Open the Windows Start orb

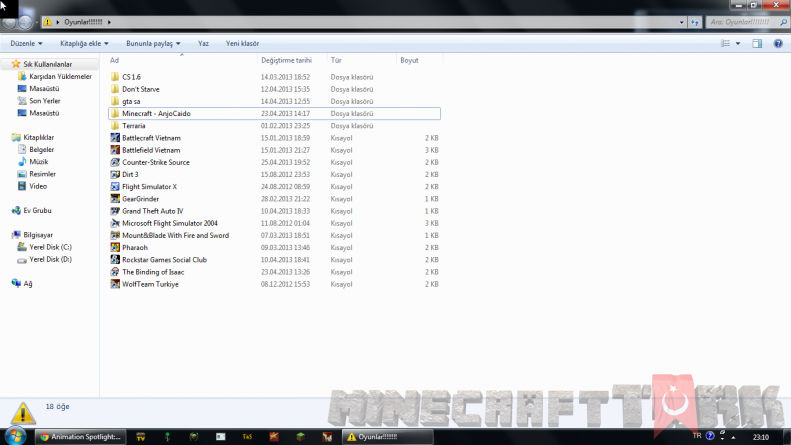point(16,436)
